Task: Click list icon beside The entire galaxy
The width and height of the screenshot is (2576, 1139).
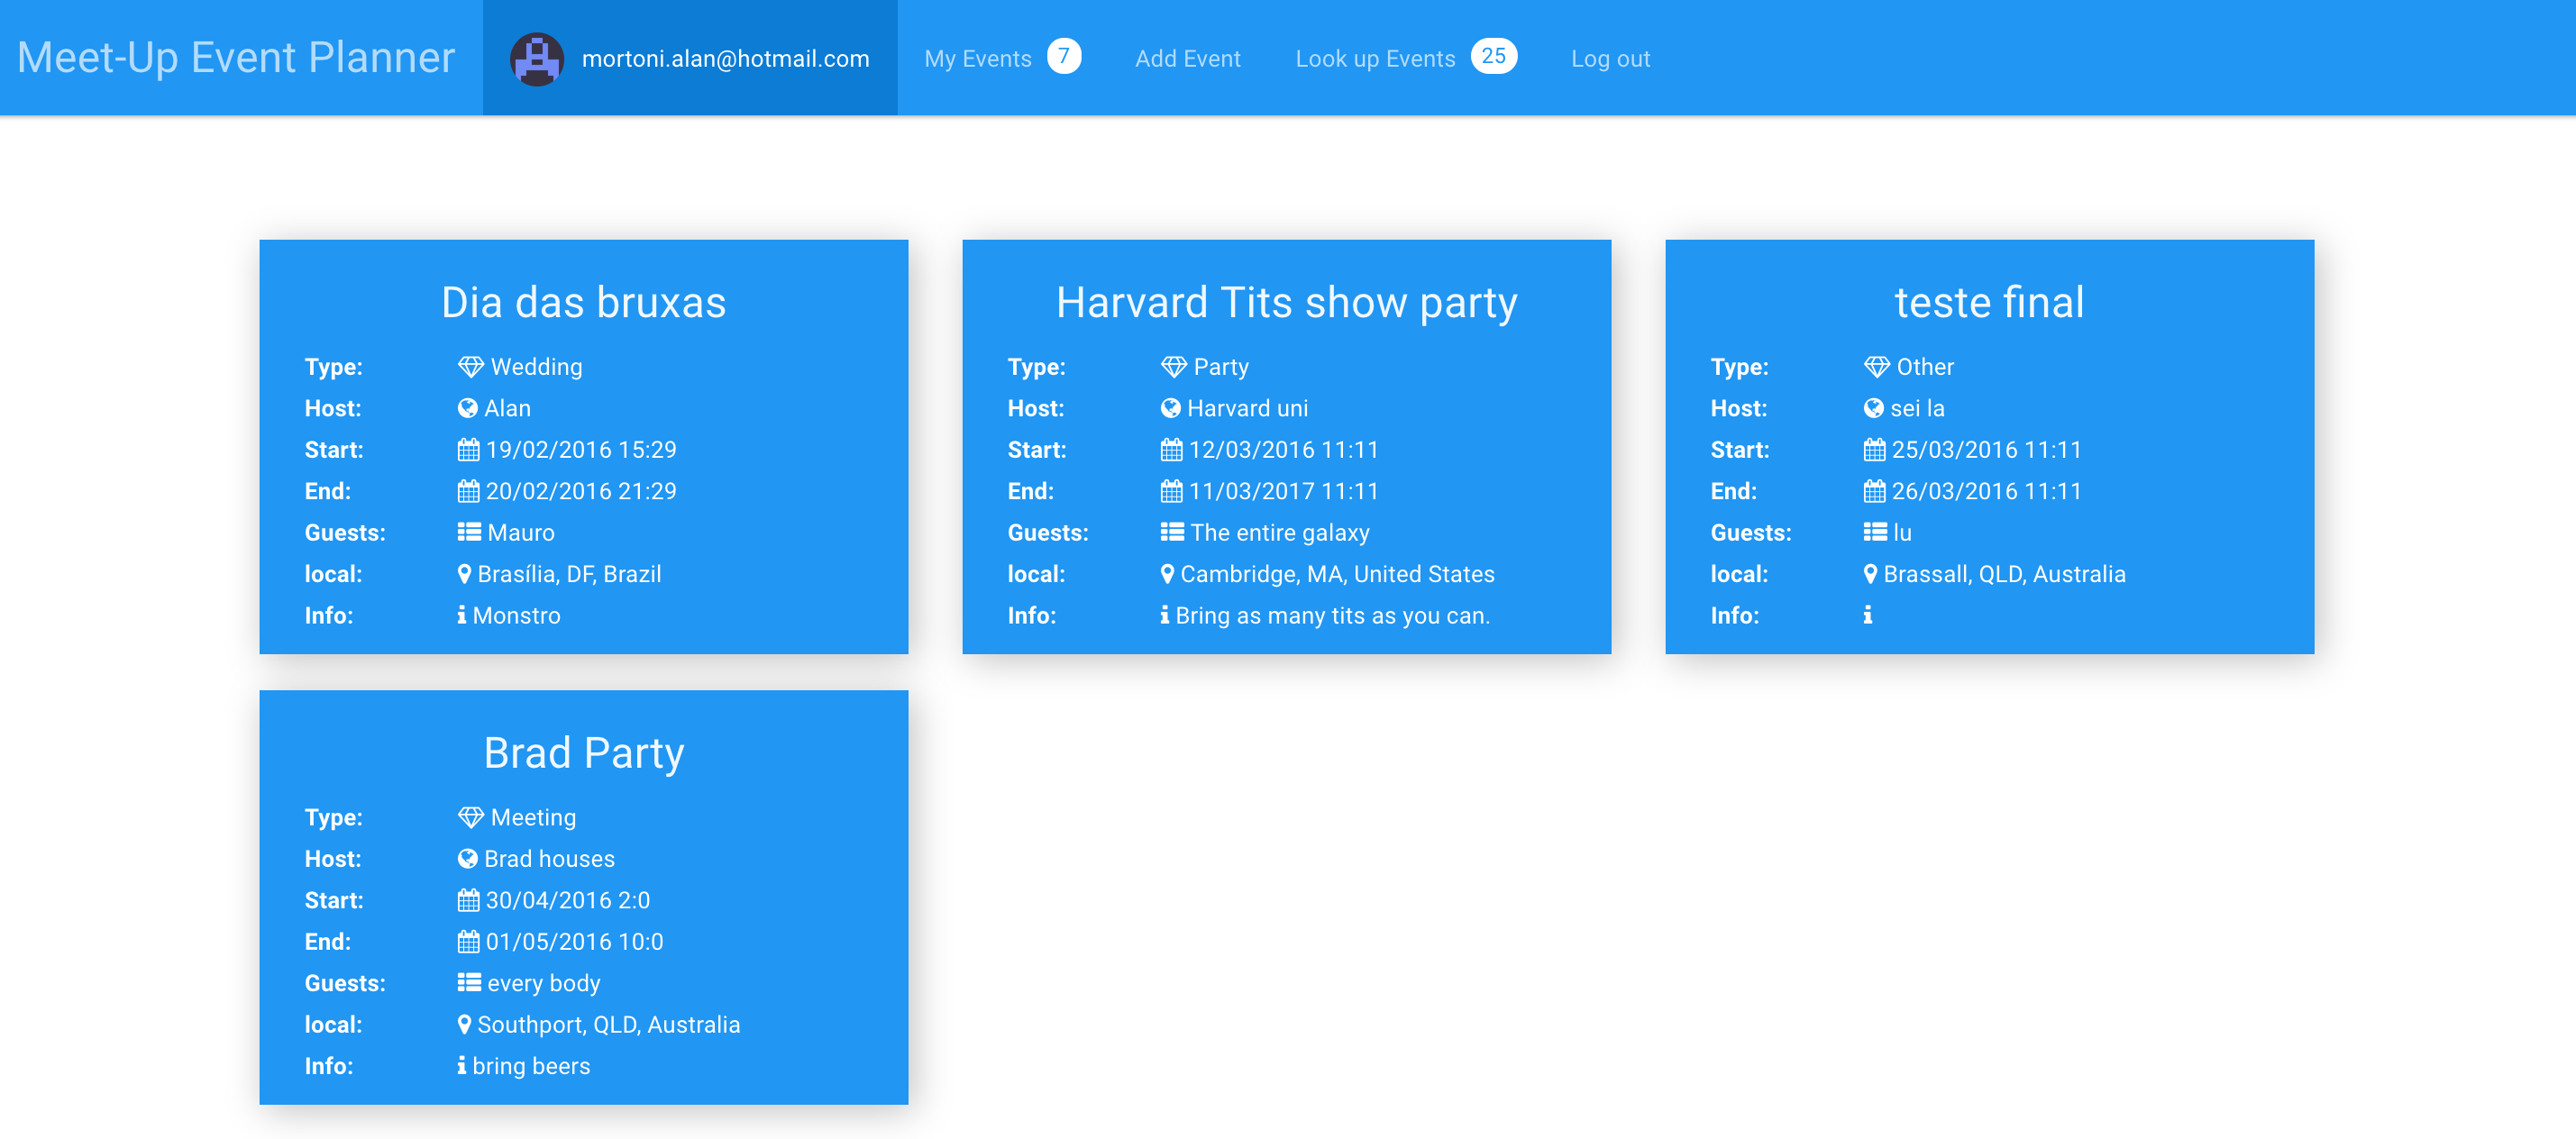Action: [x=1171, y=532]
